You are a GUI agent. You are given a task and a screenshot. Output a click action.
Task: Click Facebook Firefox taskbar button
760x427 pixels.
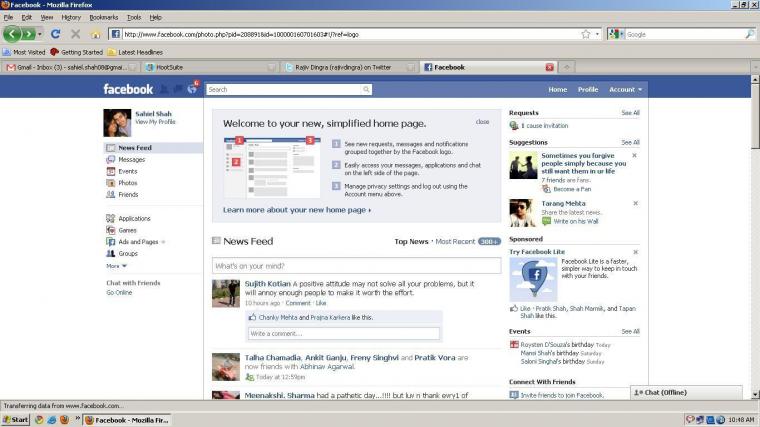(x=127, y=420)
